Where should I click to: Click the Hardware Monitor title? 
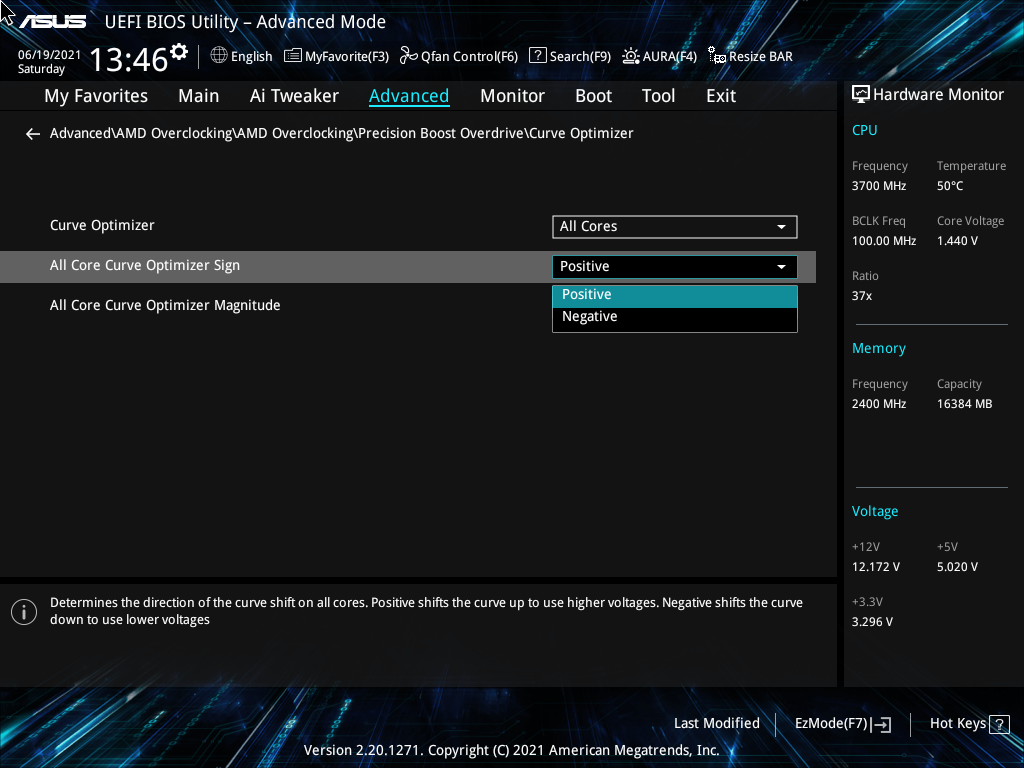(x=938, y=95)
